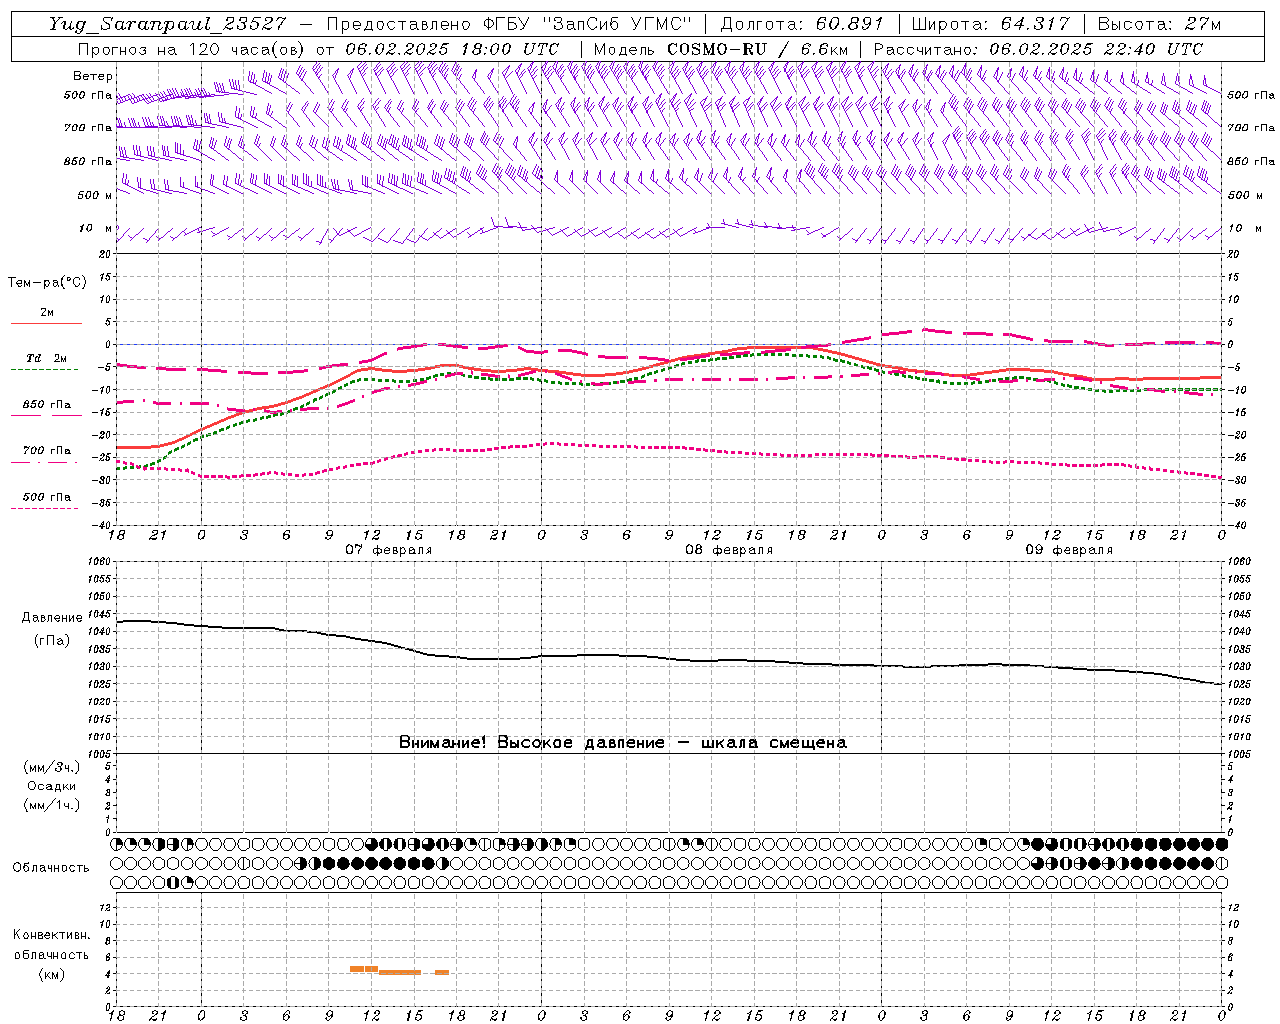Click the Облачность cloud cover label
Image resolution: width=1280 pixels, height=1024 pixels.
[51, 867]
